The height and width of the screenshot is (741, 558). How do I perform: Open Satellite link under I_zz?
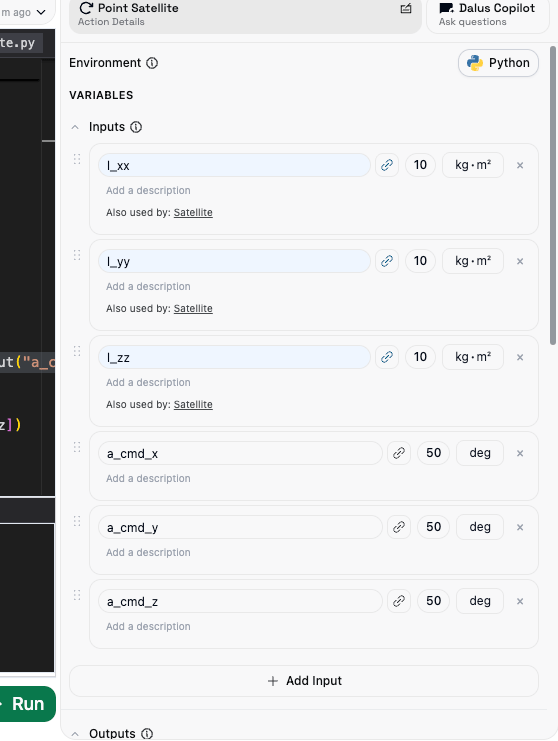click(193, 405)
